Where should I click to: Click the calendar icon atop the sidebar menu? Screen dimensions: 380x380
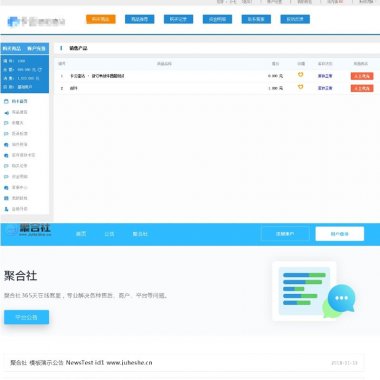tap(6, 101)
